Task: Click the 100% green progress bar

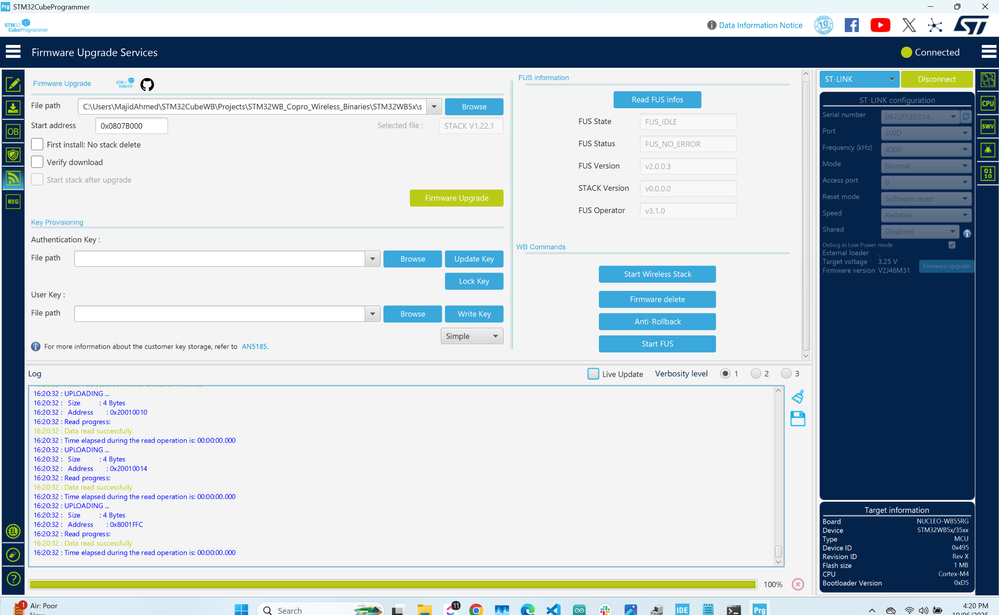Action: [392, 584]
